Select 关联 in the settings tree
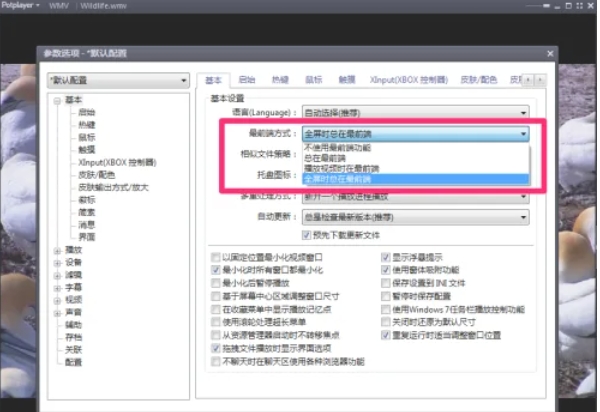 click(x=73, y=351)
